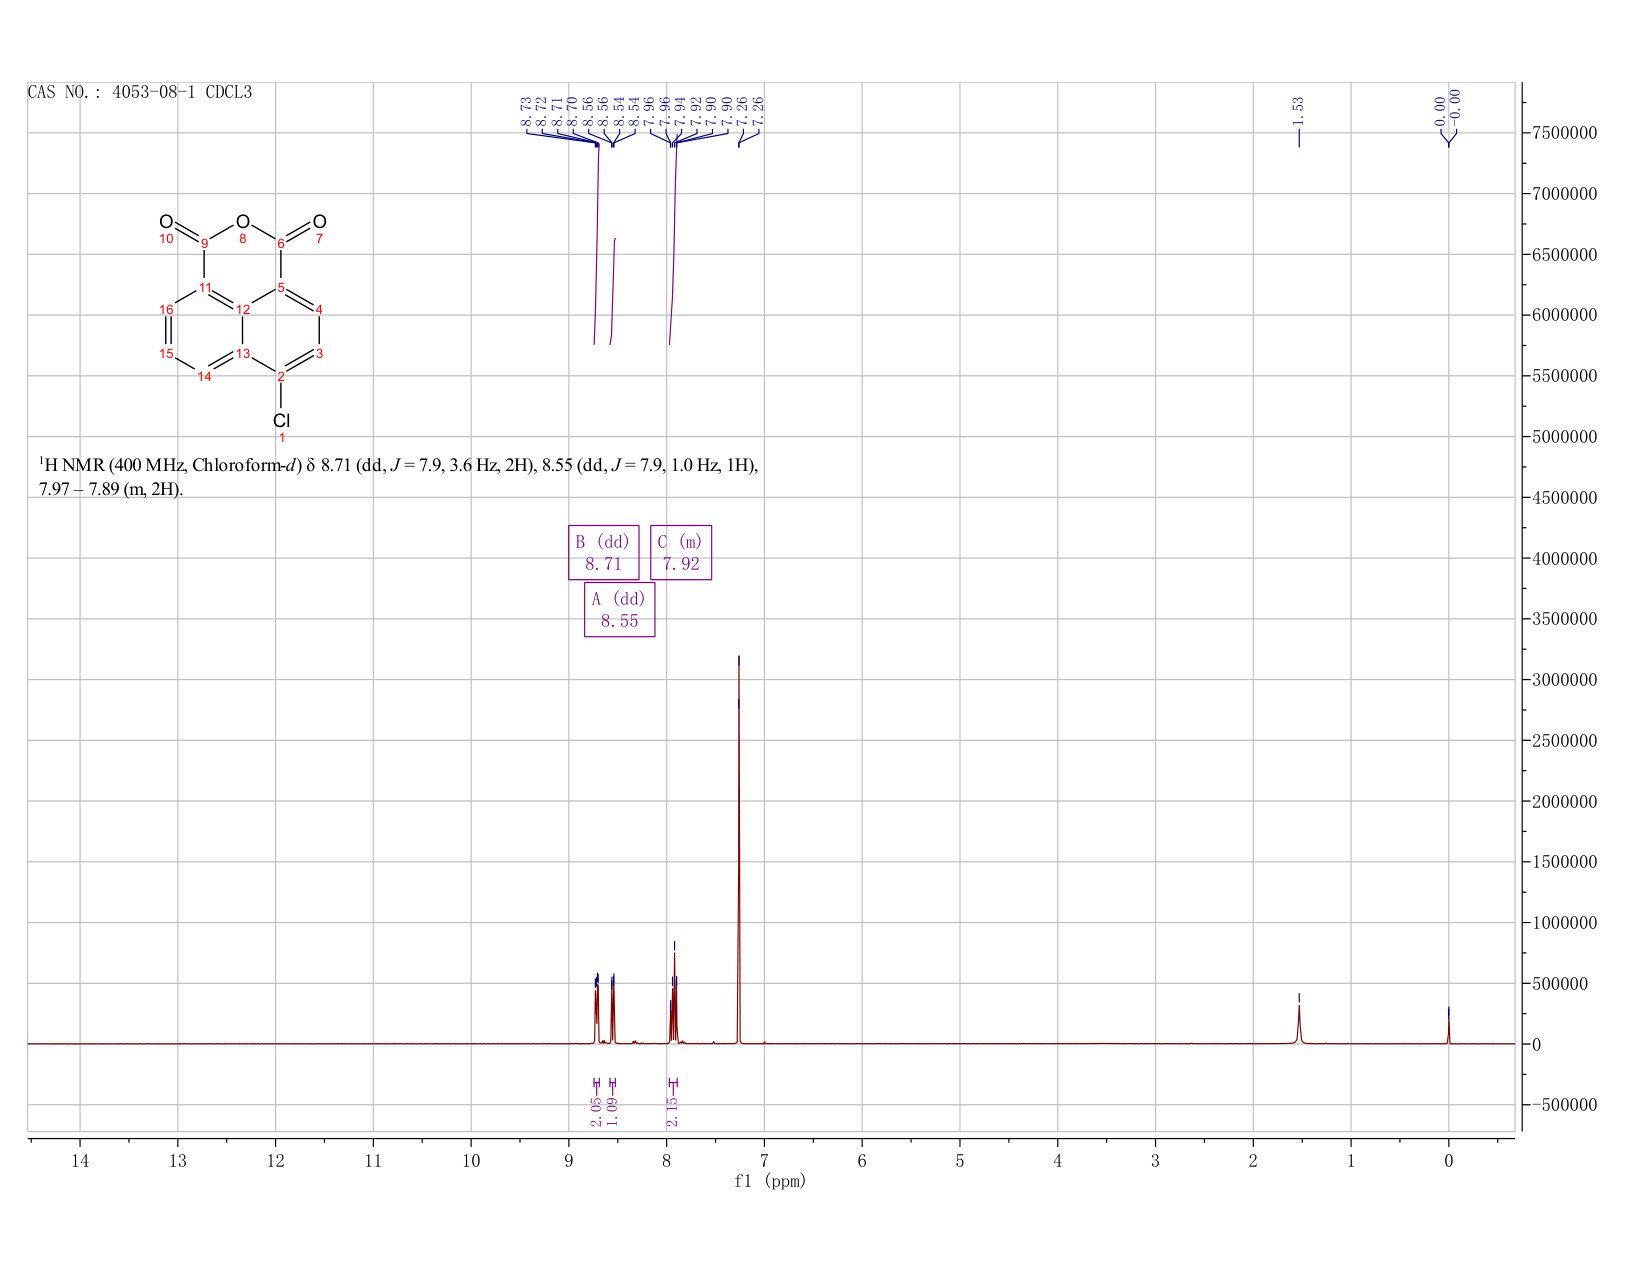Click the CAS NO.: 4053-08-1 CDCL3 title text
The height and width of the screenshot is (1275, 1650).
(140, 92)
